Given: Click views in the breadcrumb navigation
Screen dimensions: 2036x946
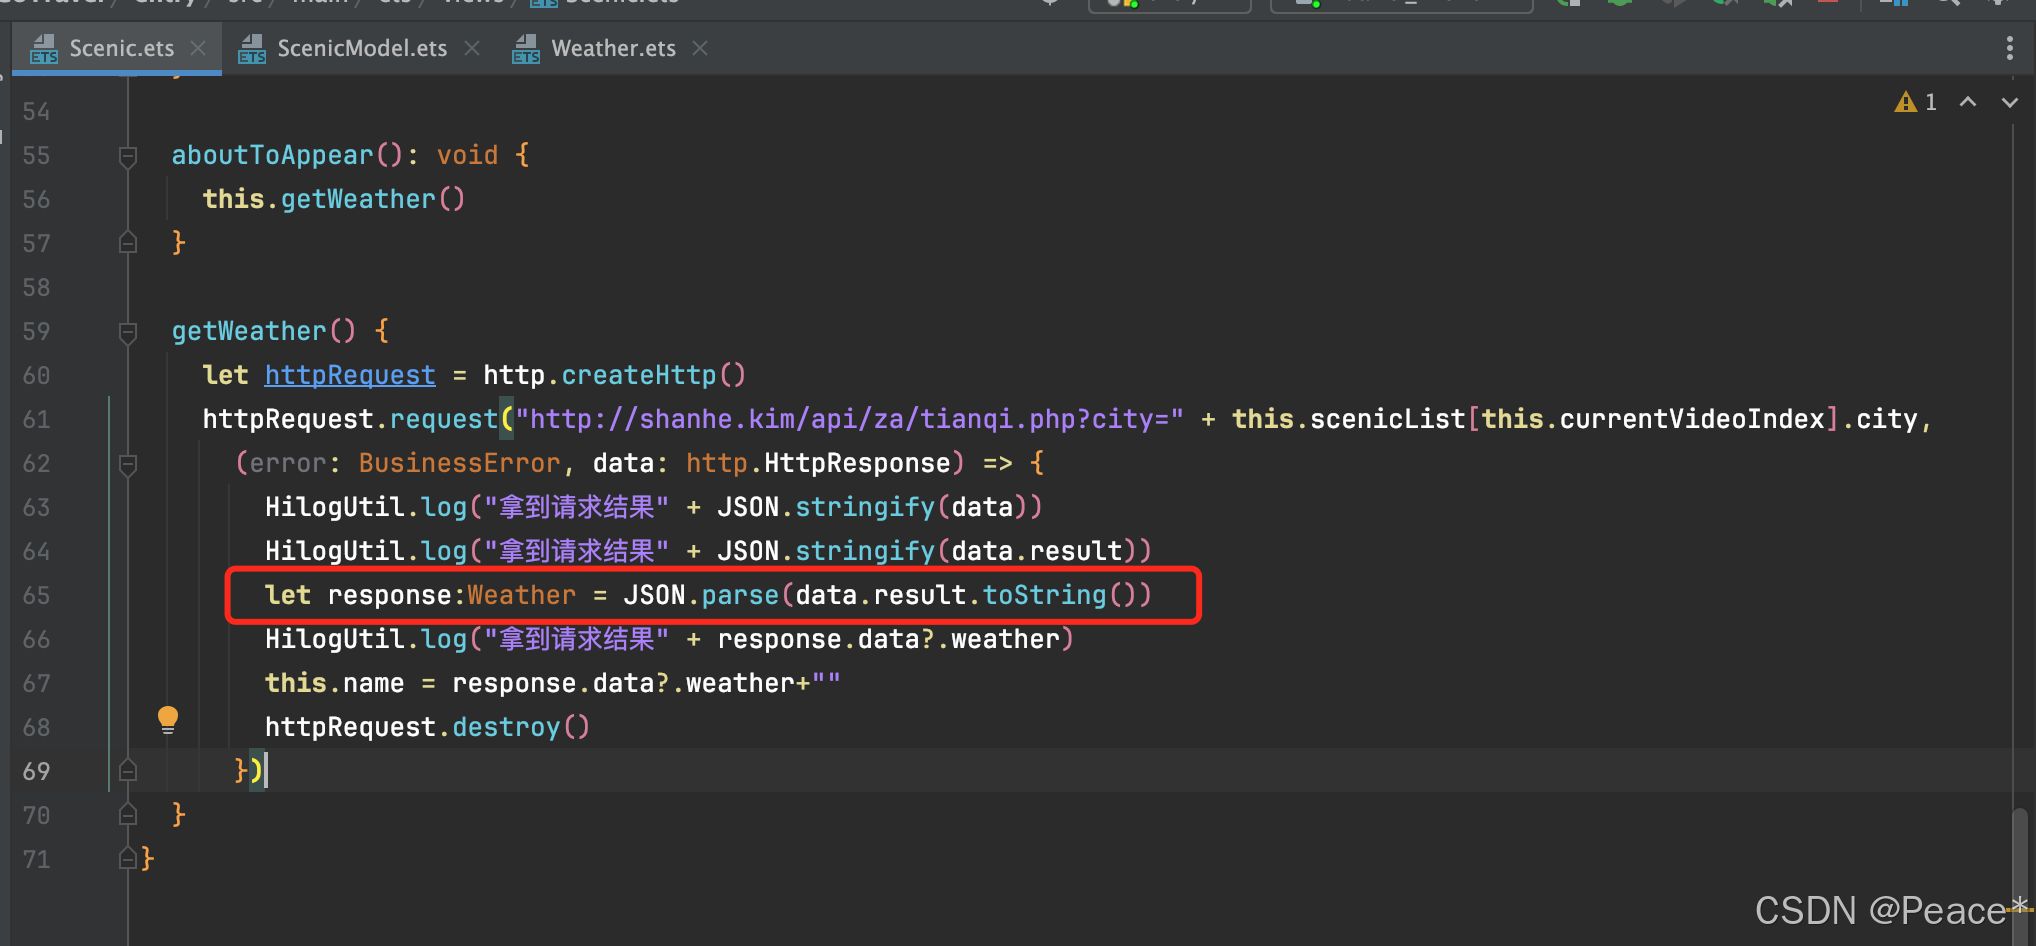Looking at the screenshot, I should (472, 4).
